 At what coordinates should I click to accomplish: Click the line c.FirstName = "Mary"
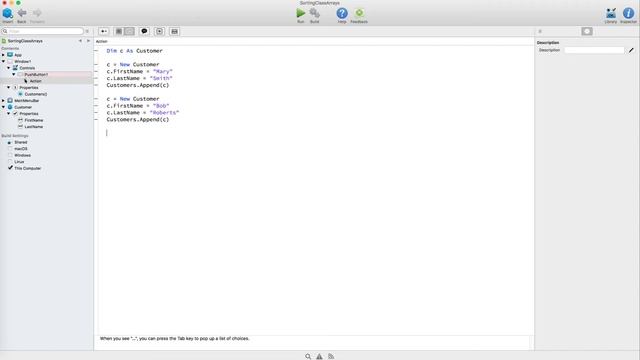139,71
